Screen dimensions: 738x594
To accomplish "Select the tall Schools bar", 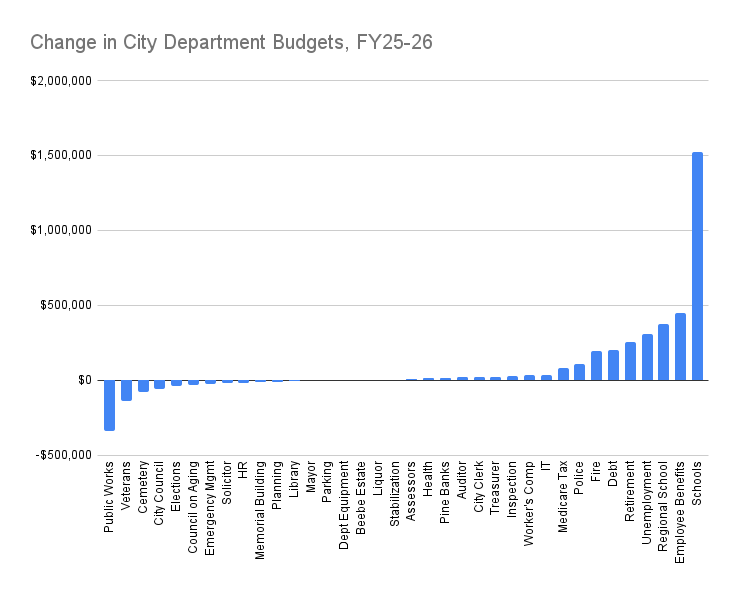I will point(697,266).
